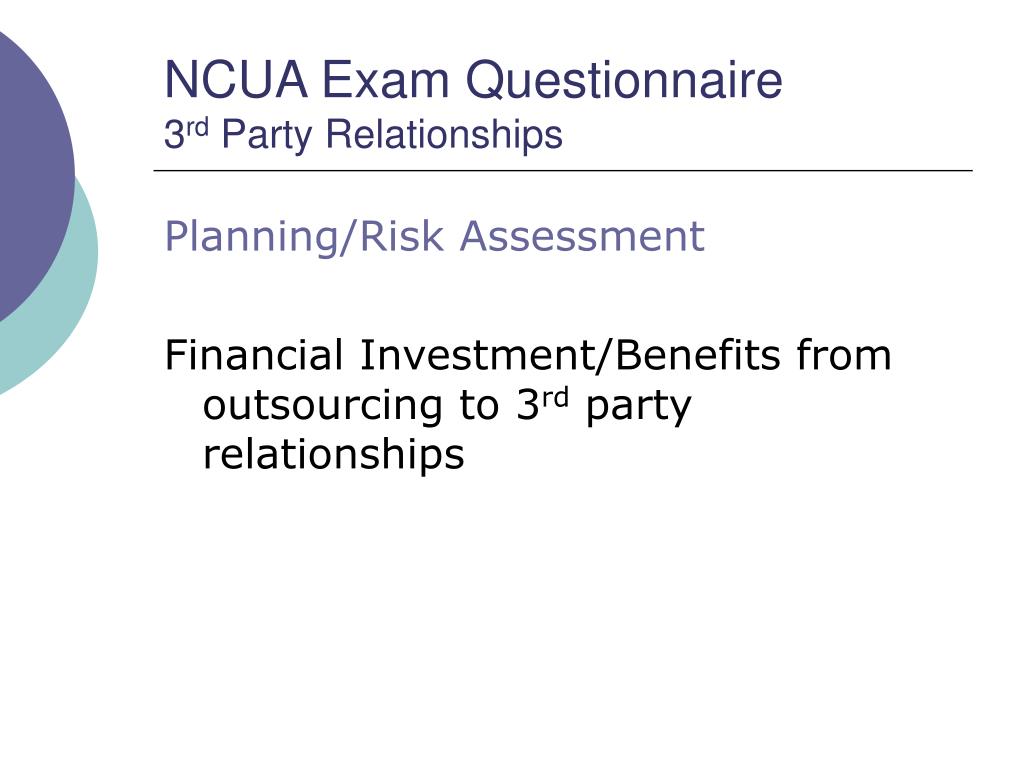Click the 'NCUA Exam Questionnaire' title text
The height and width of the screenshot is (768, 1024).
473,80
